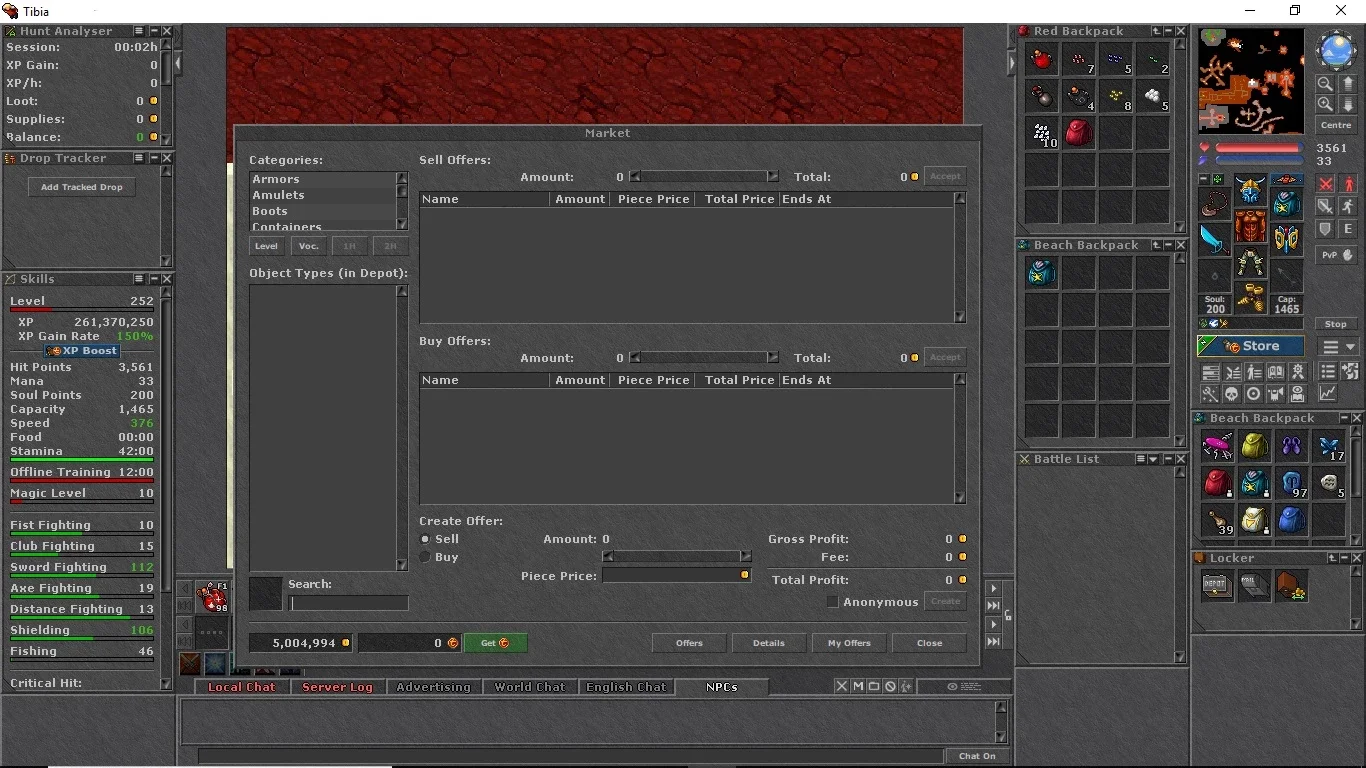Click the yellow backpack in Beach Backpack
The width and height of the screenshot is (1366, 768).
click(1254, 446)
